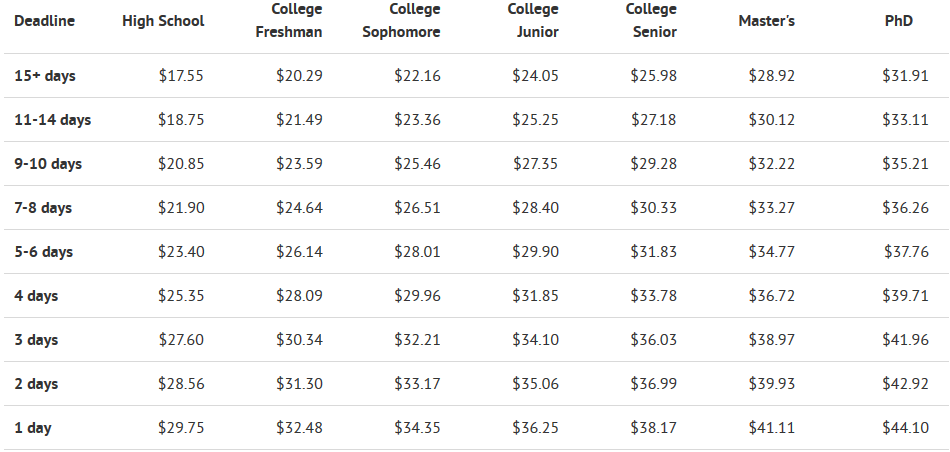Click the Master's column header
This screenshot has width=950, height=452.
[x=766, y=21]
